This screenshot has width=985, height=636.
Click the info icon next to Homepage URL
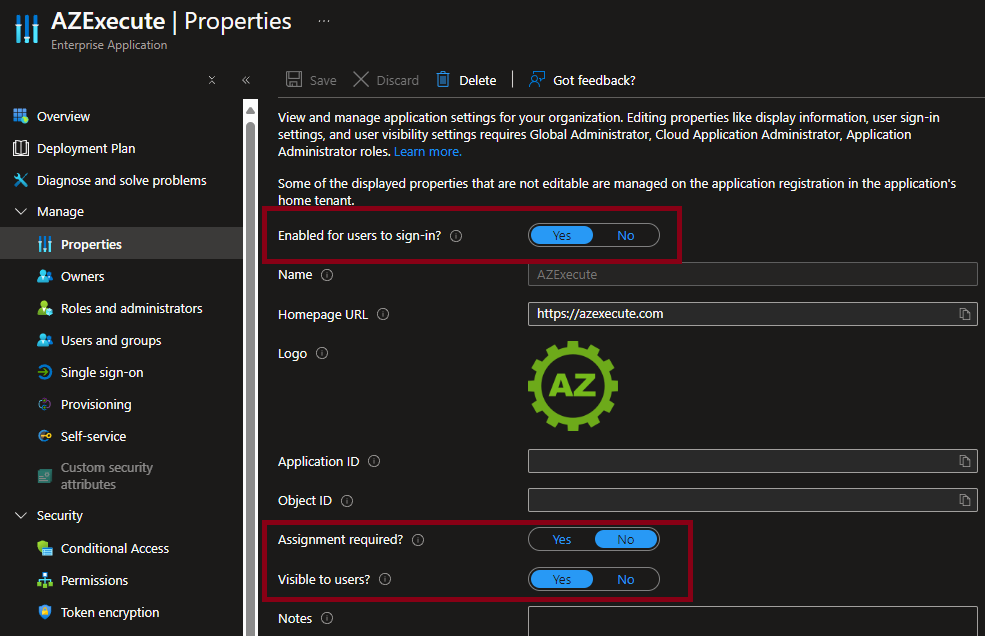(383, 314)
